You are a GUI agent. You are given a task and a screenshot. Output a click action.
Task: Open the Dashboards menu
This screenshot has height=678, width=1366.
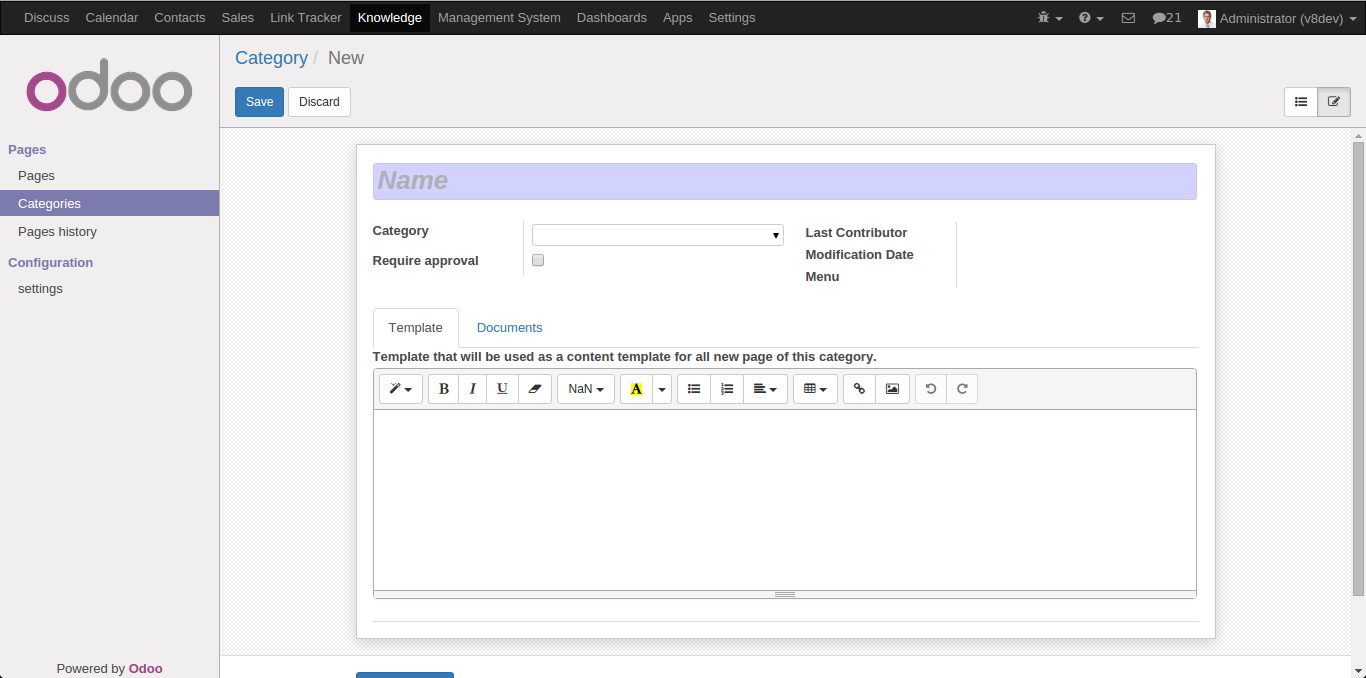(x=611, y=18)
